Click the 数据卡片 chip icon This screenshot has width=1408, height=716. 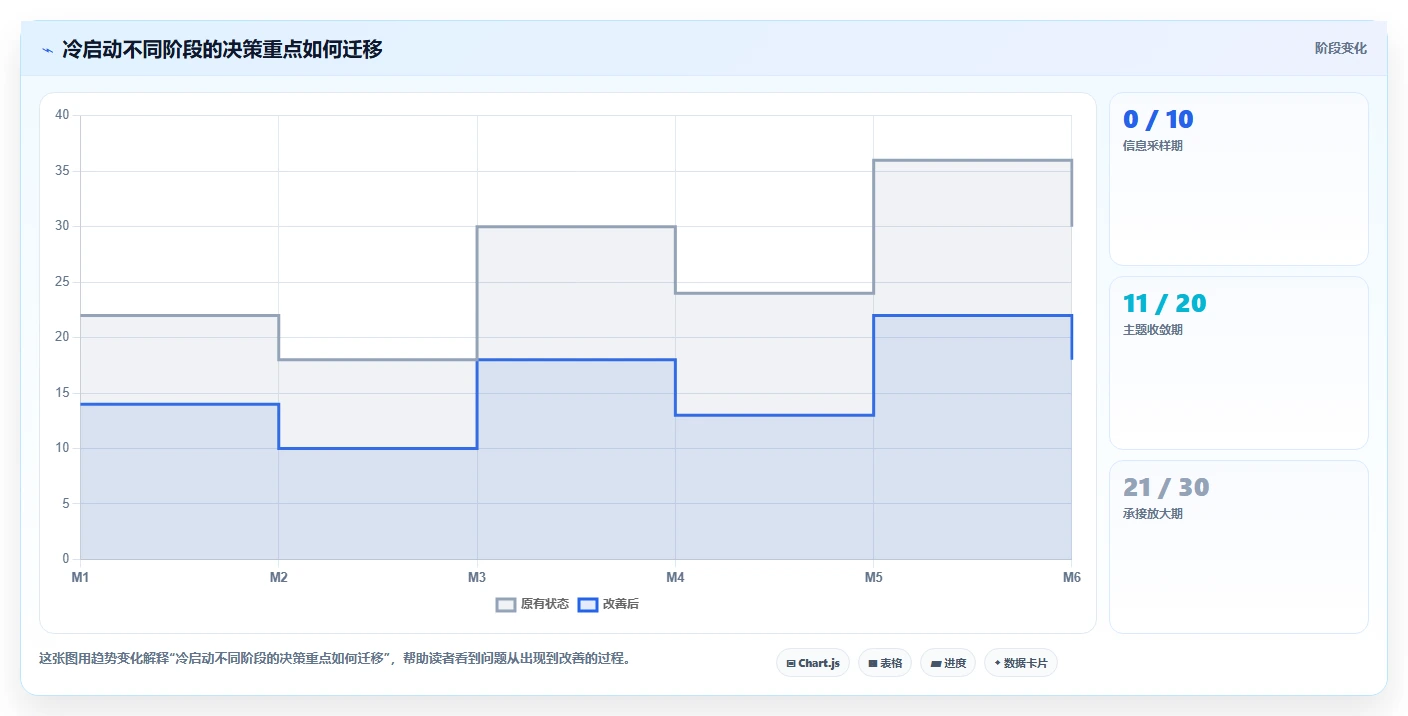(x=997, y=663)
